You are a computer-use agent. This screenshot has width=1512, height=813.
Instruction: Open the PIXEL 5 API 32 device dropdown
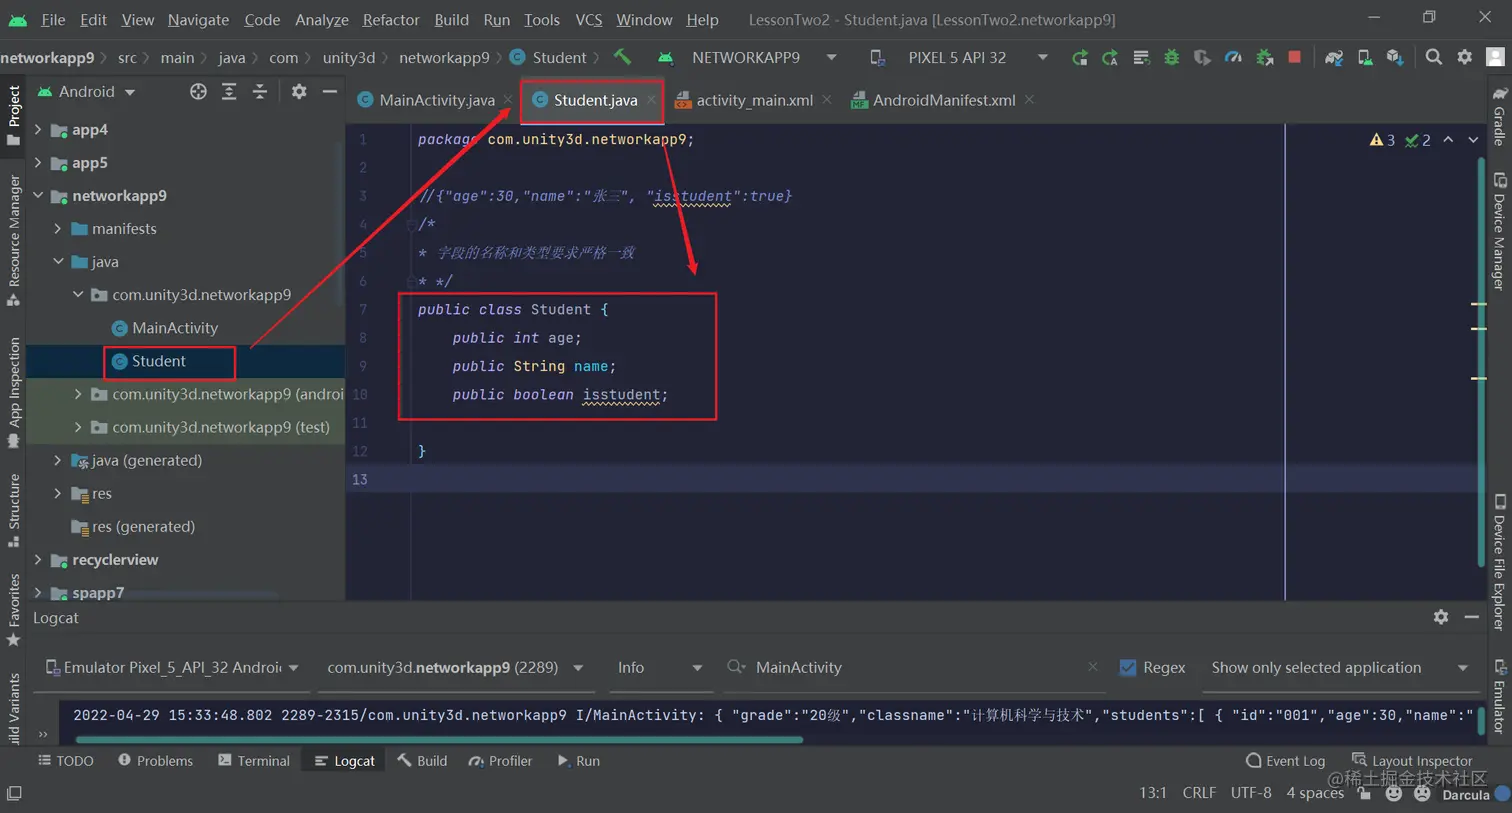click(x=957, y=57)
